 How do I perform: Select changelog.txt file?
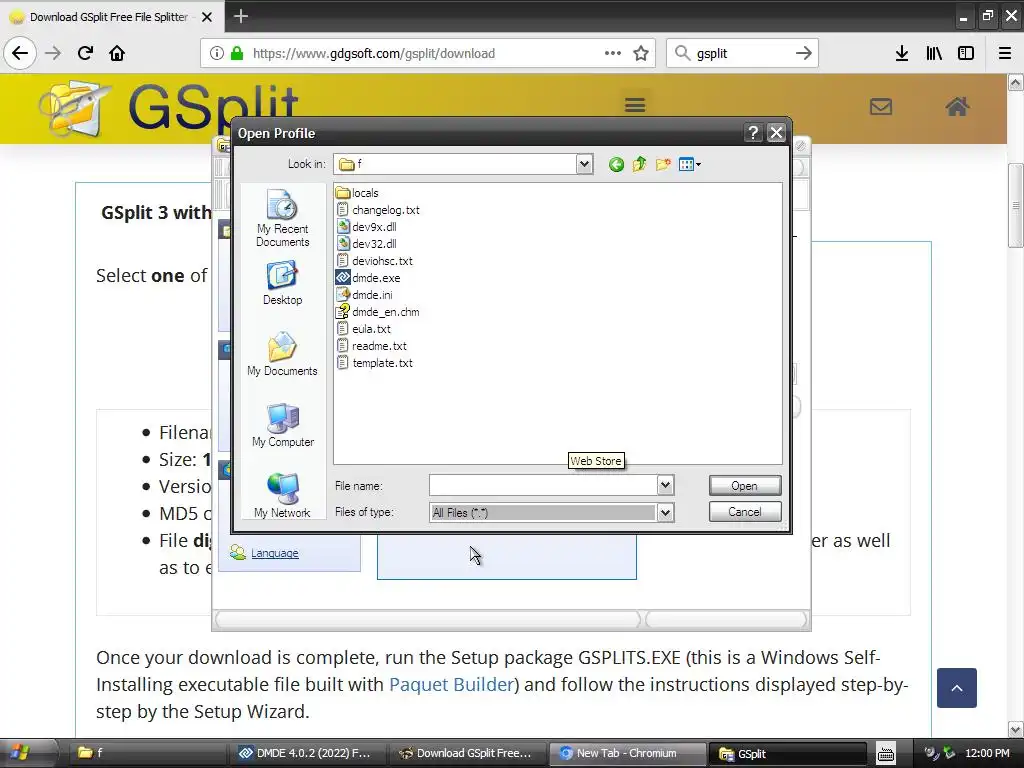pyautogui.click(x=378, y=210)
